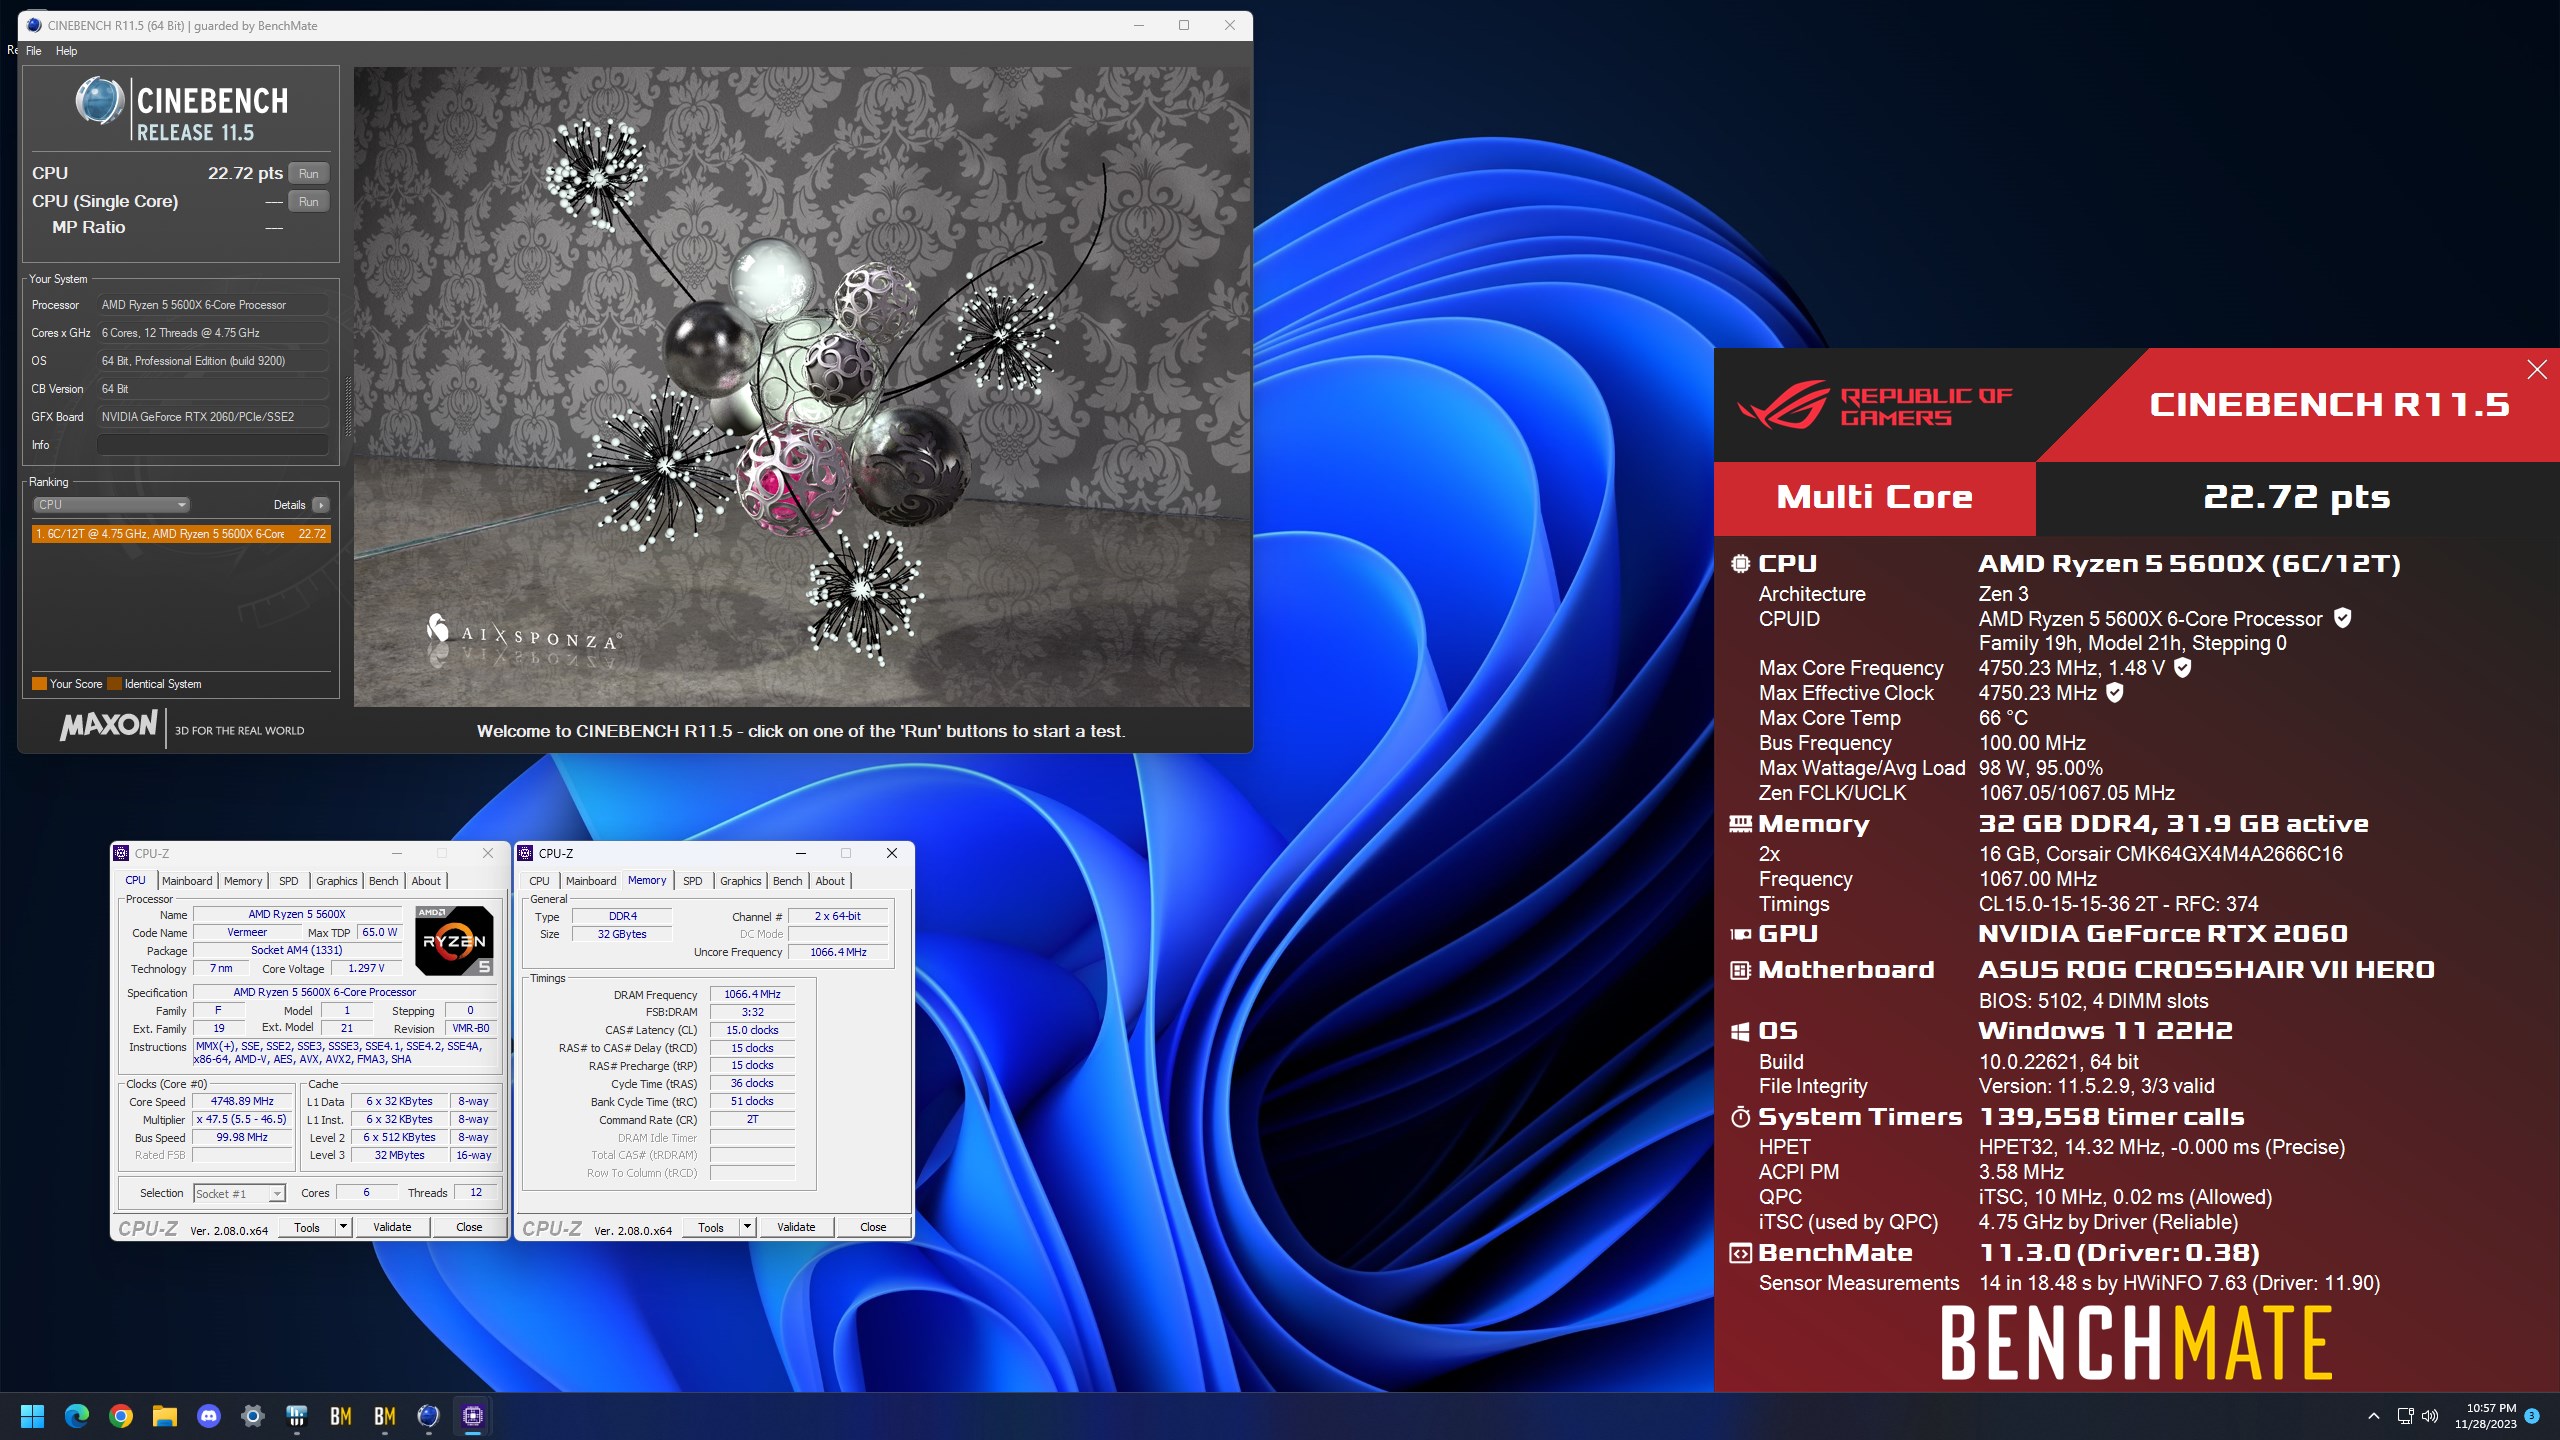Click Close button in CPU-Z CPU window

(469, 1227)
